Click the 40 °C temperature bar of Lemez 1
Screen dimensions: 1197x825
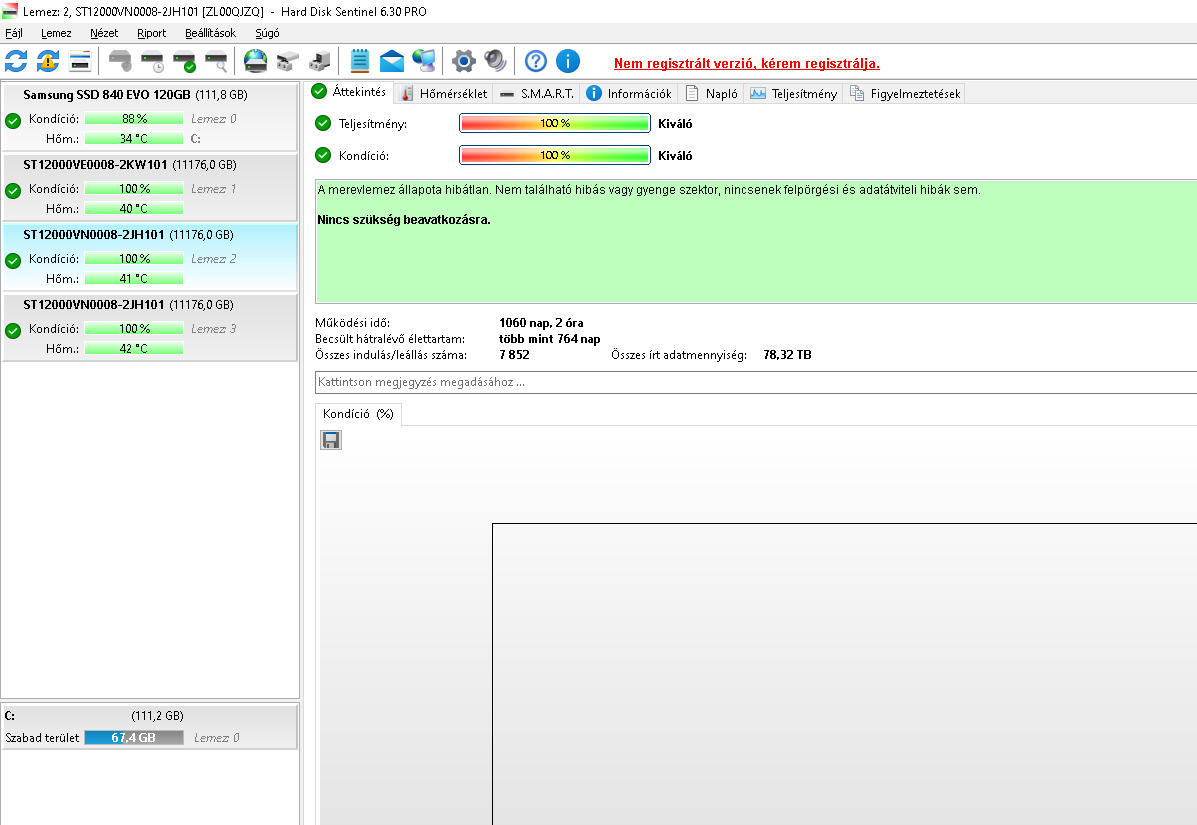click(134, 208)
